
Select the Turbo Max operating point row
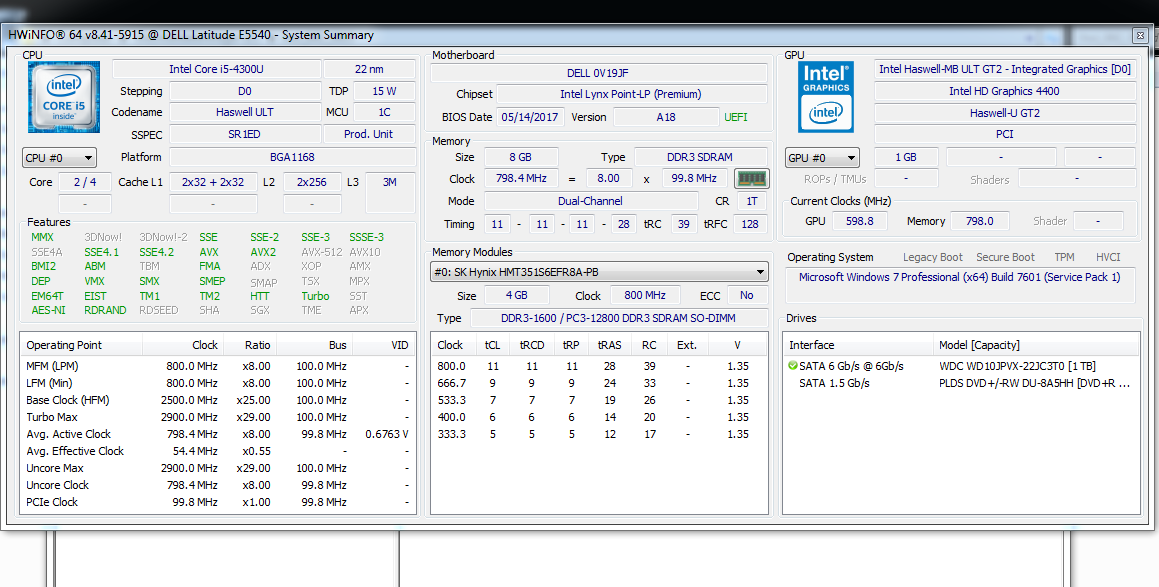pos(217,417)
